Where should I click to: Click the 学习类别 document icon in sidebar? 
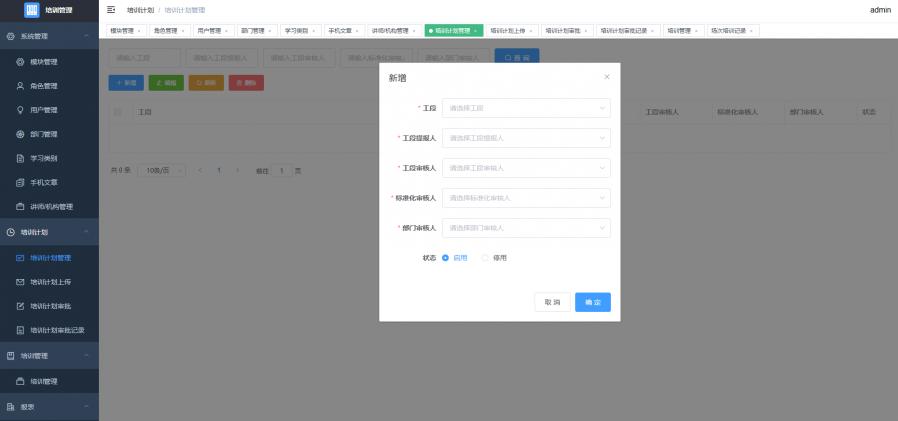20,158
